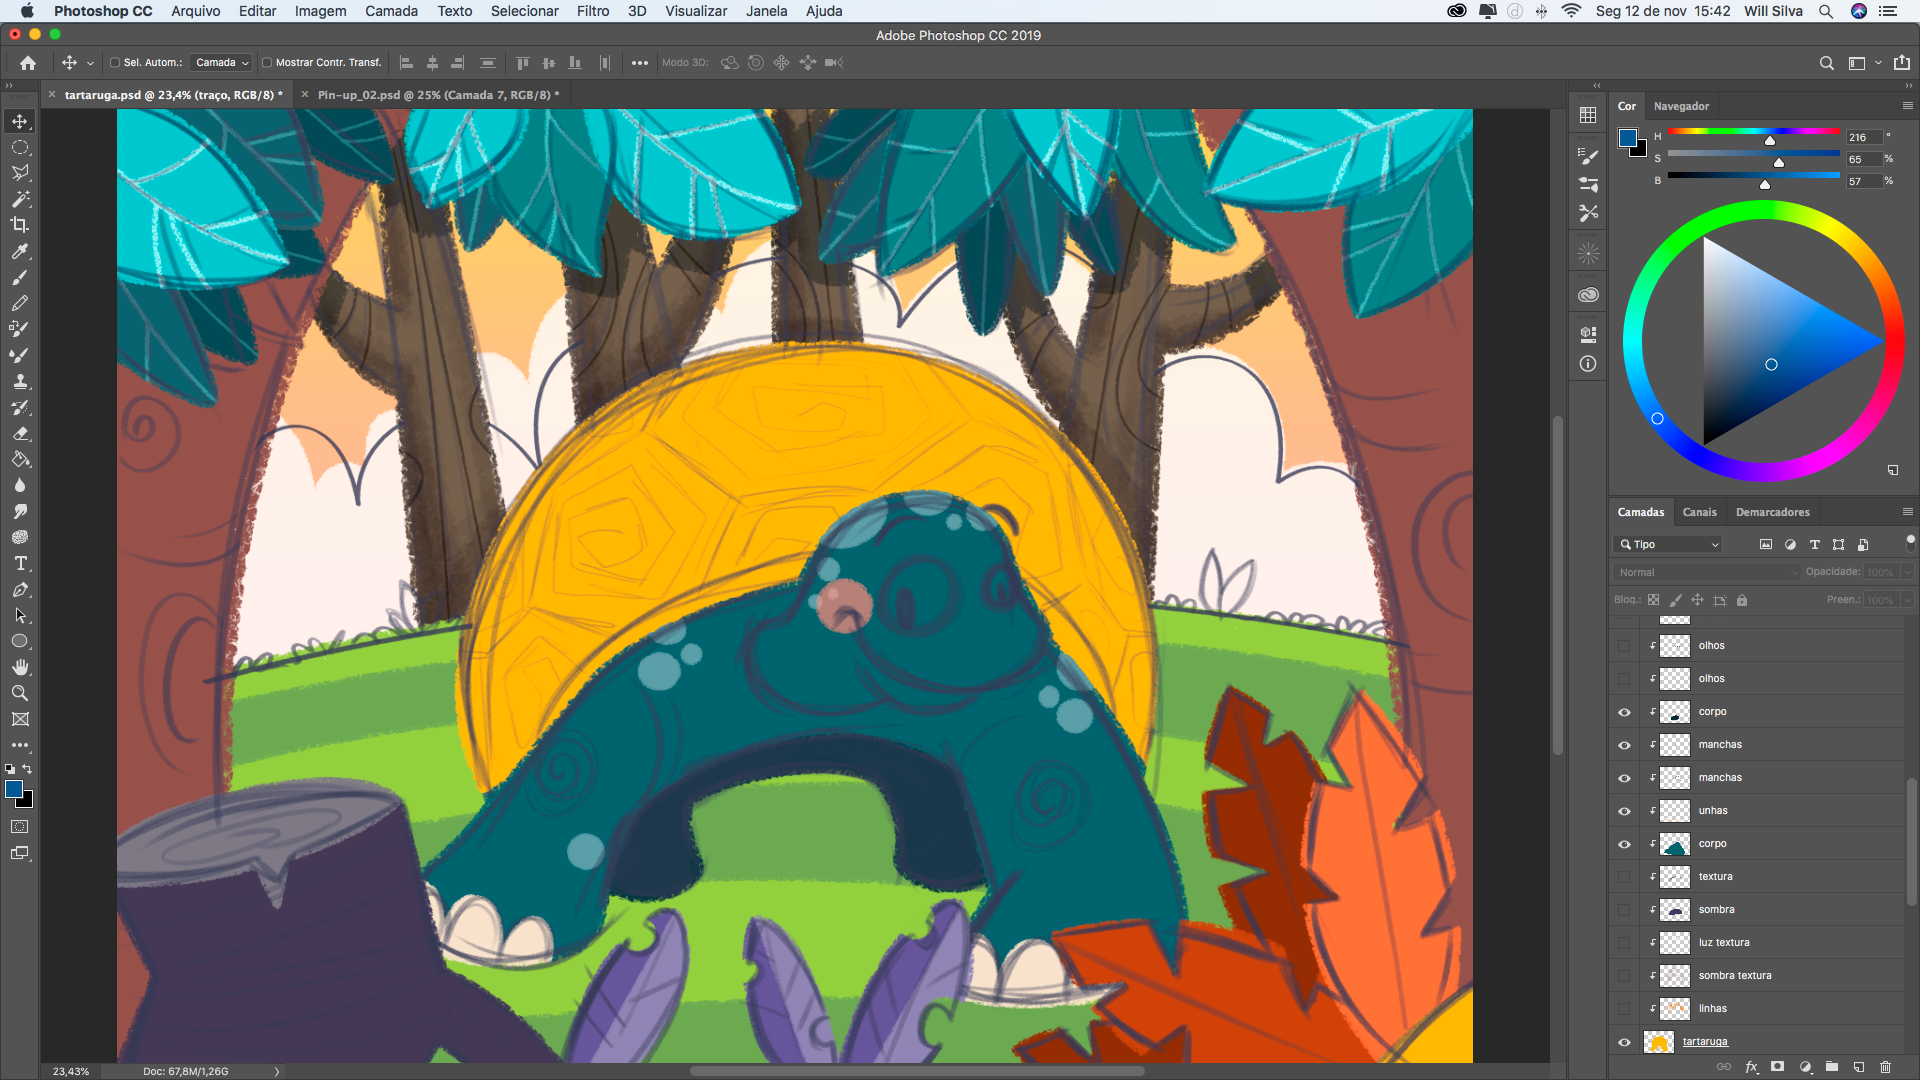Click the delete layer trash icon

pos(1885,1067)
